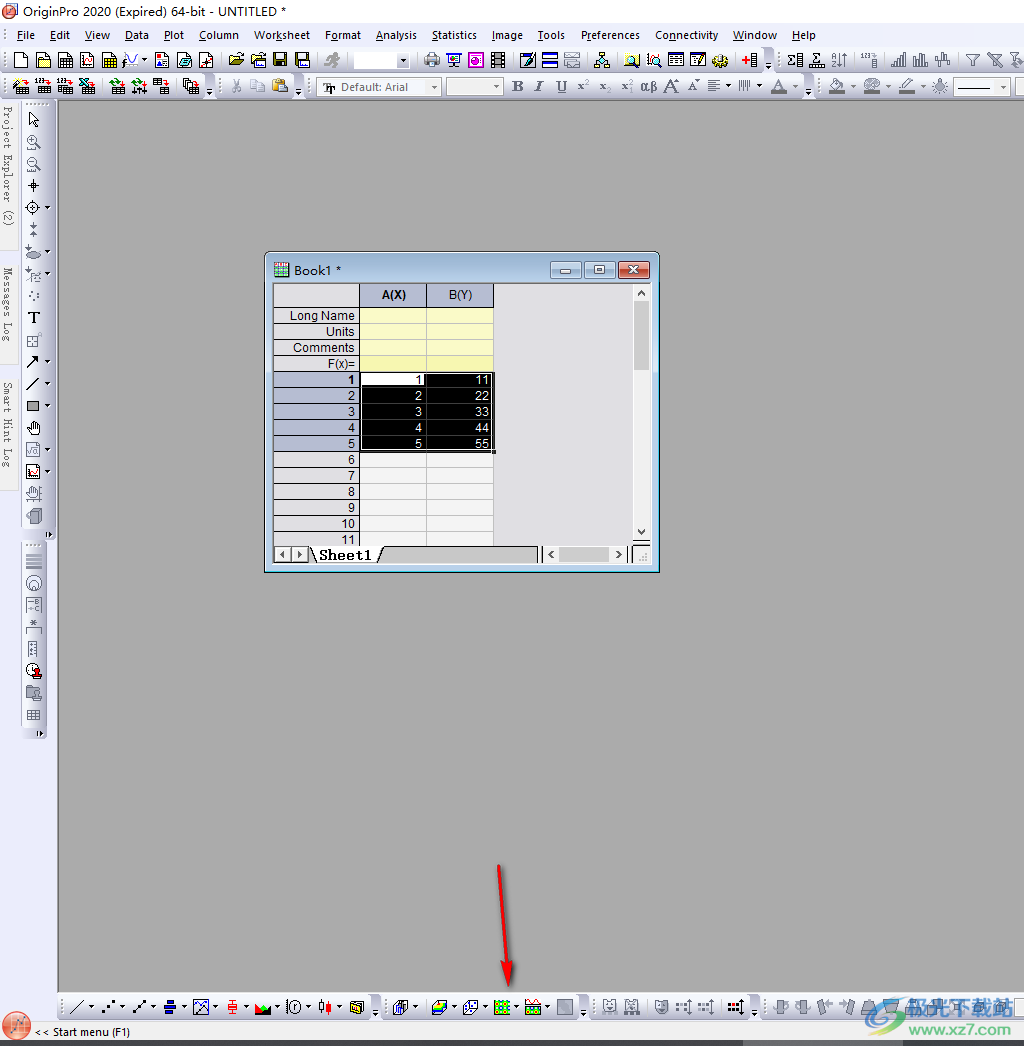Click the Sort A-Z icon
Screen dimensions: 1024x1046
click(x=839, y=60)
